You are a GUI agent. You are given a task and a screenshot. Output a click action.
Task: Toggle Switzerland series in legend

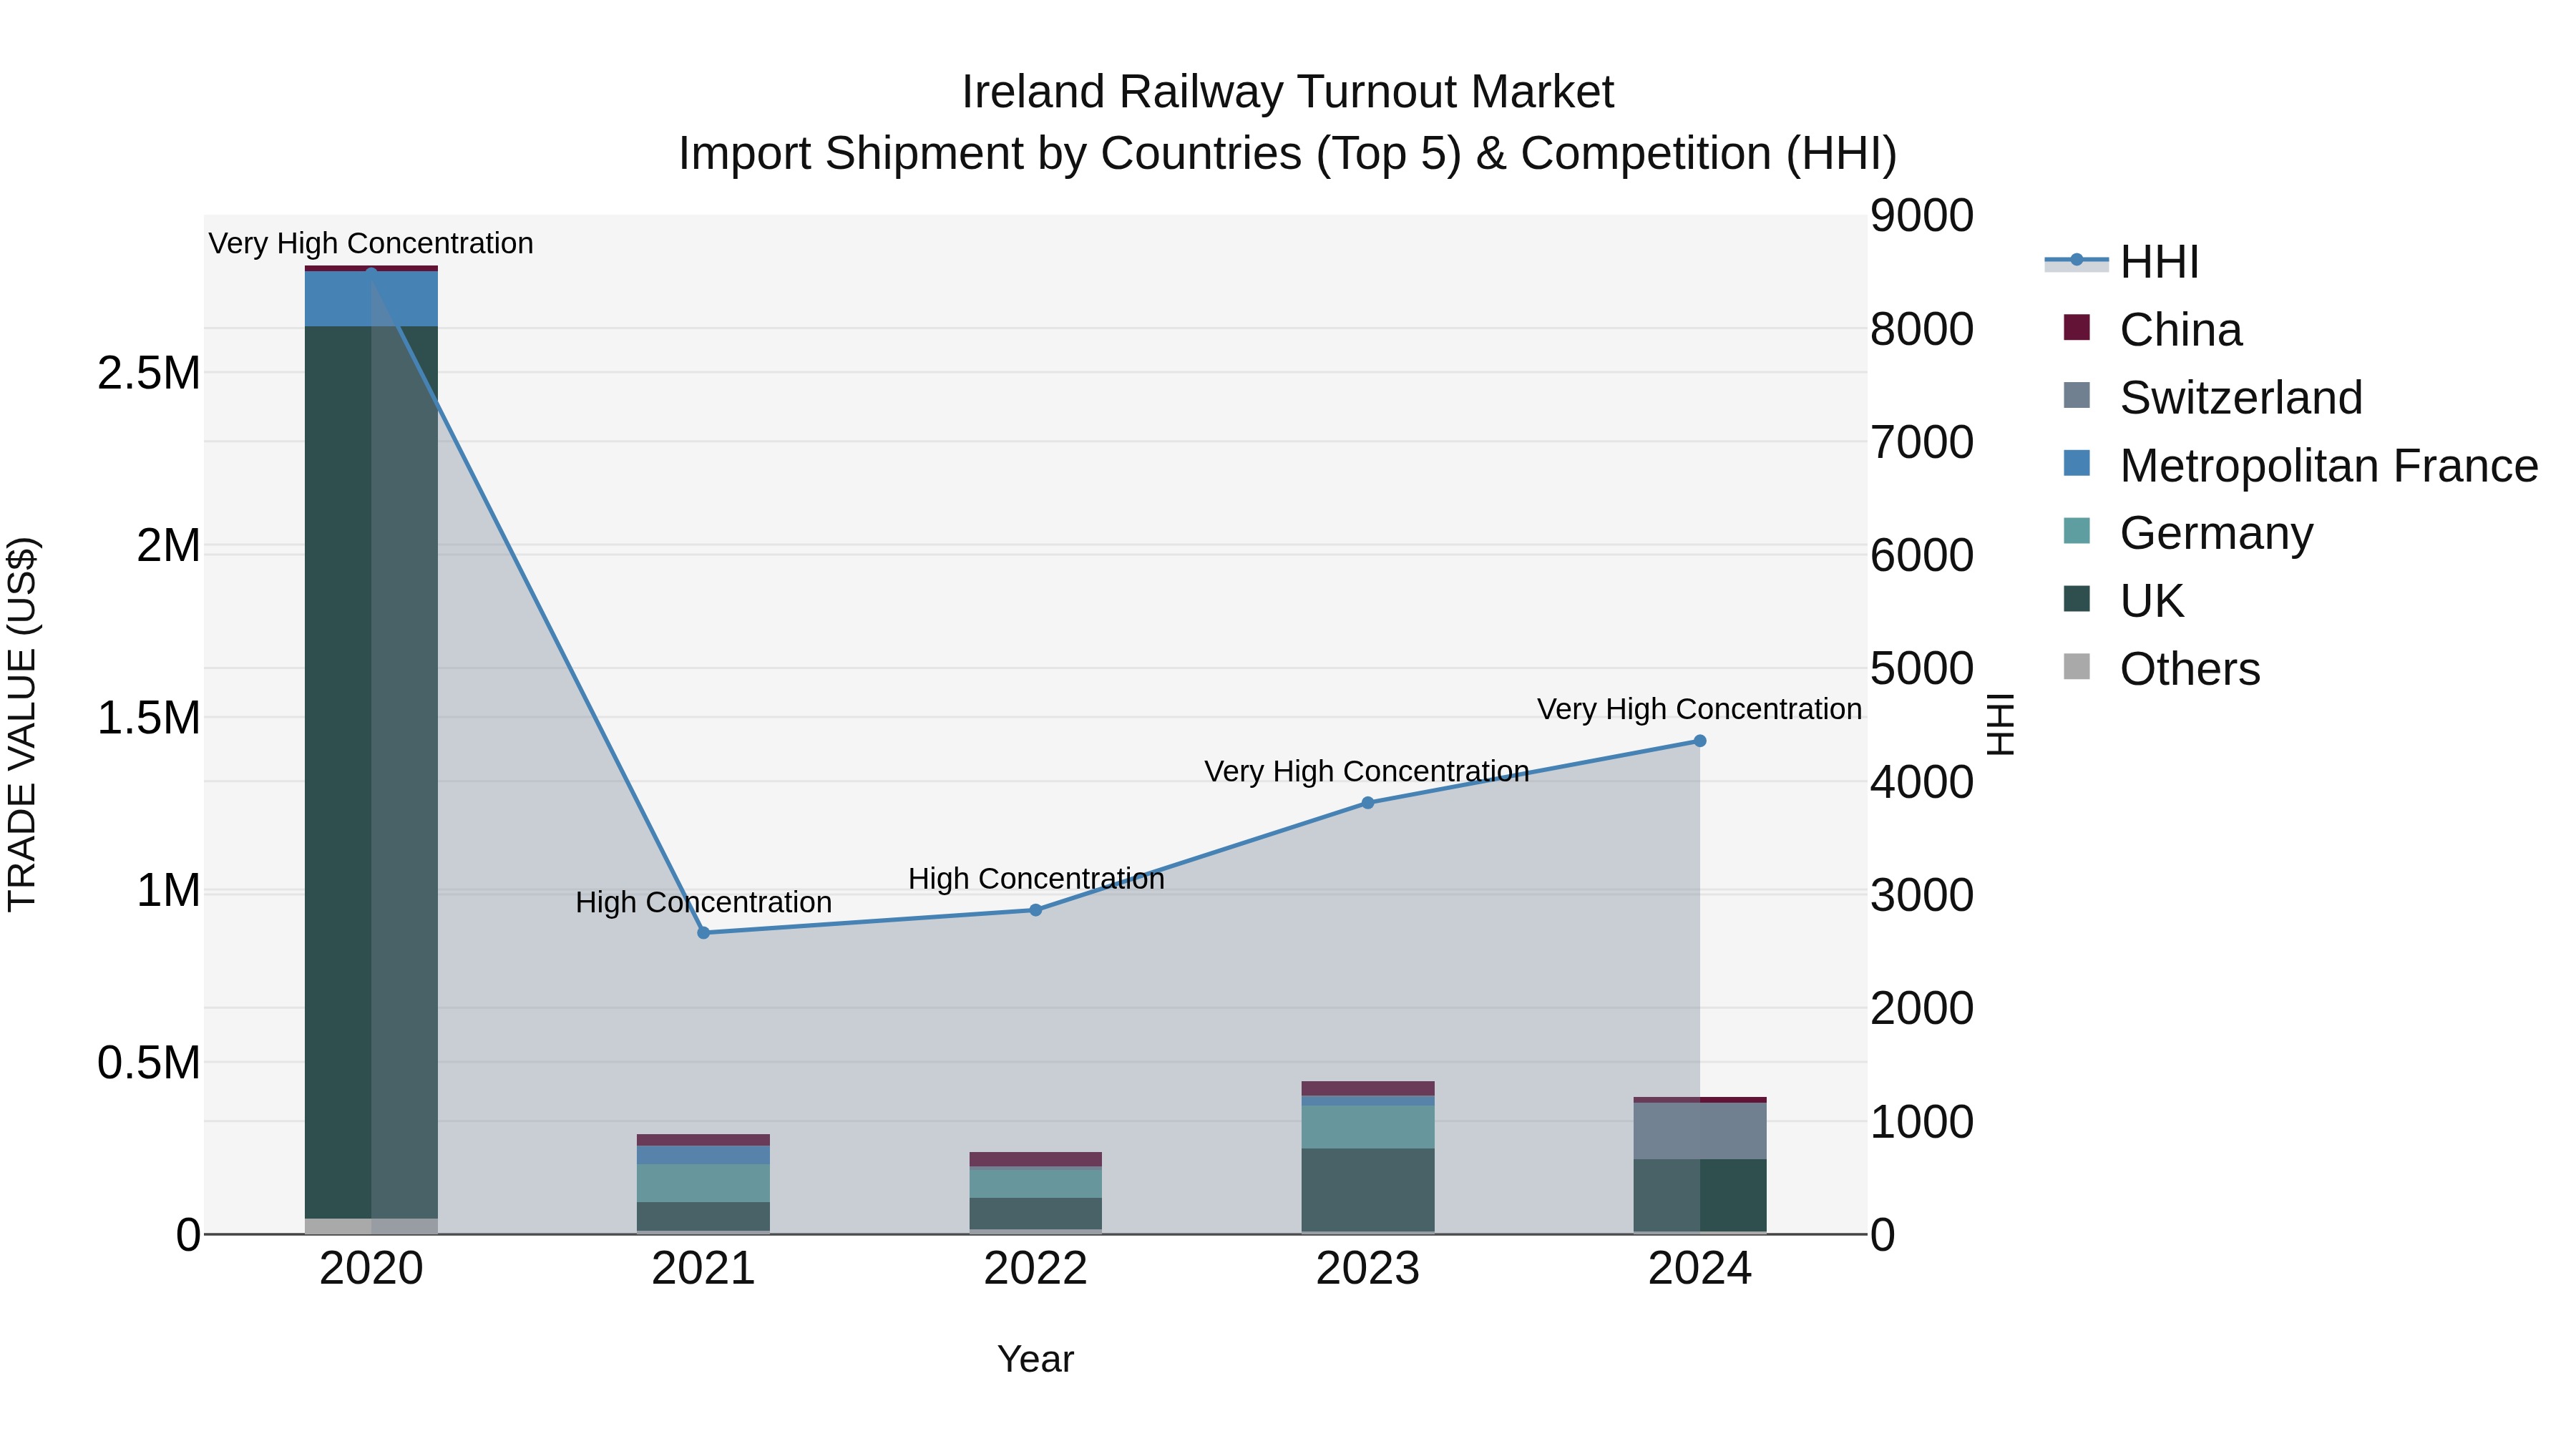point(2212,398)
